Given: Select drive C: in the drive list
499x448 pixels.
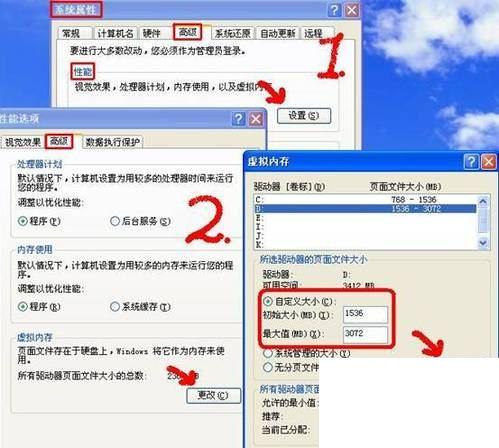Looking at the screenshot, I should tap(365, 200).
